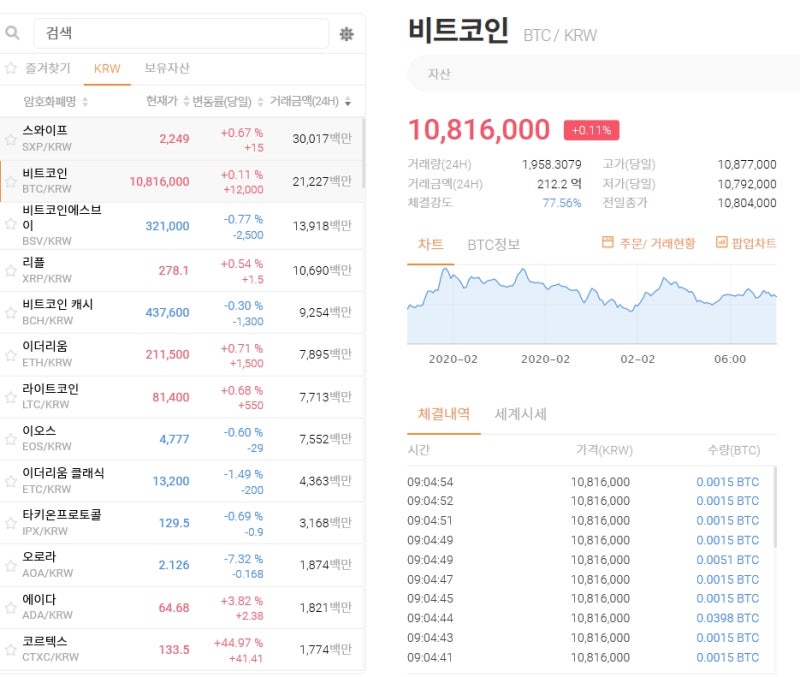Click -7.32 % change of 오로라
The height and width of the screenshot is (677, 800).
(x=243, y=559)
